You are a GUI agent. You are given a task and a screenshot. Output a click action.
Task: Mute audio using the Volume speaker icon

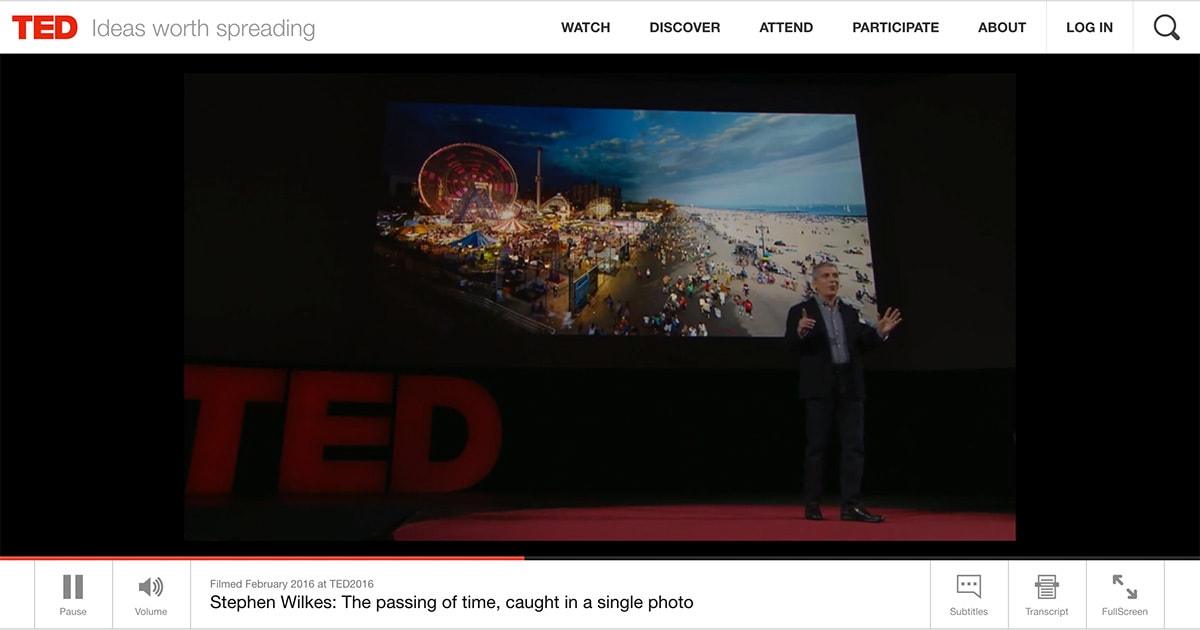(x=151, y=594)
